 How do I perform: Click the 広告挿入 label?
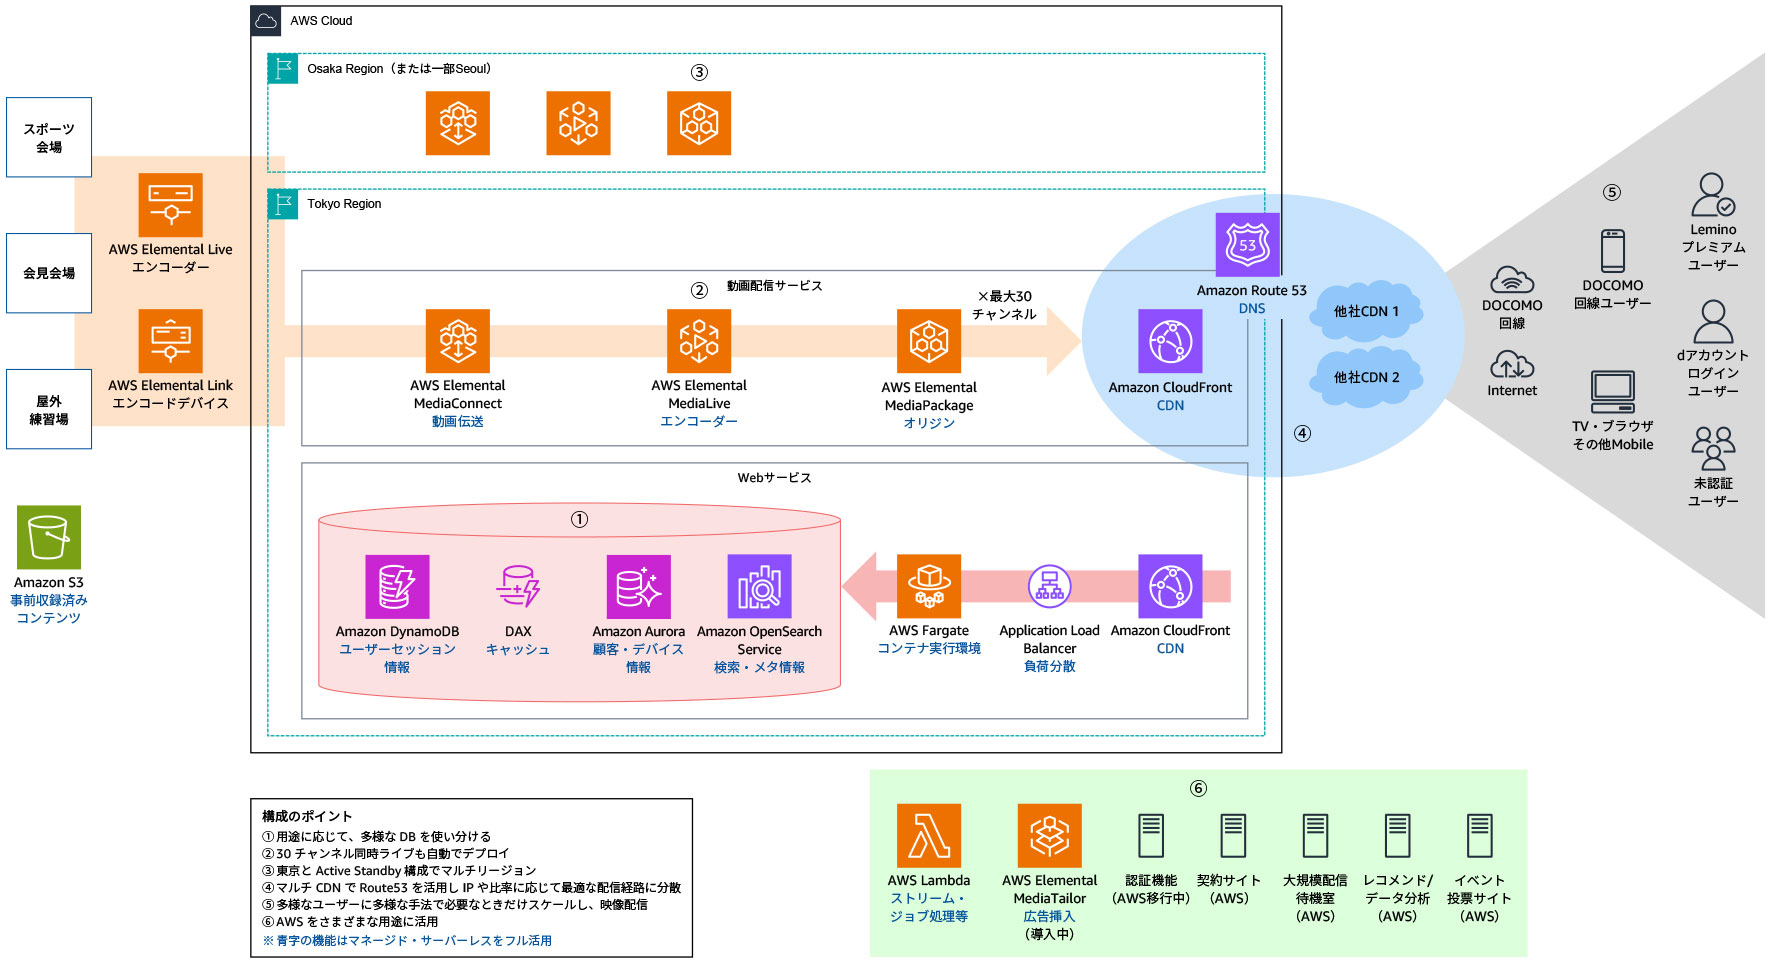point(1050,916)
